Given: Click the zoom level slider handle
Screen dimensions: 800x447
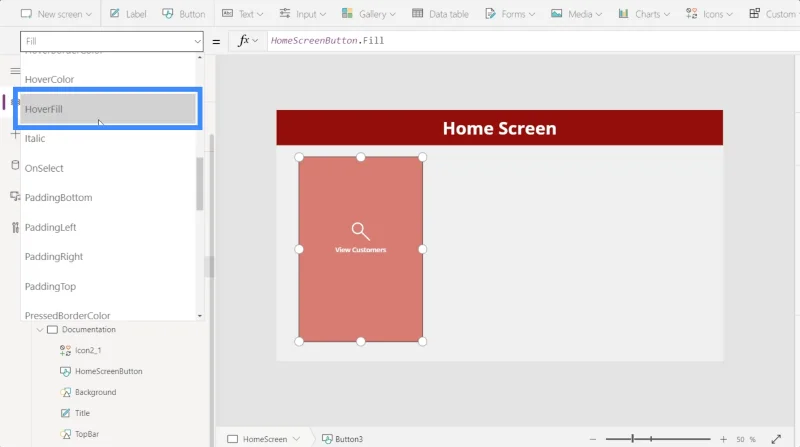Looking at the screenshot, I should pyautogui.click(x=633, y=439).
